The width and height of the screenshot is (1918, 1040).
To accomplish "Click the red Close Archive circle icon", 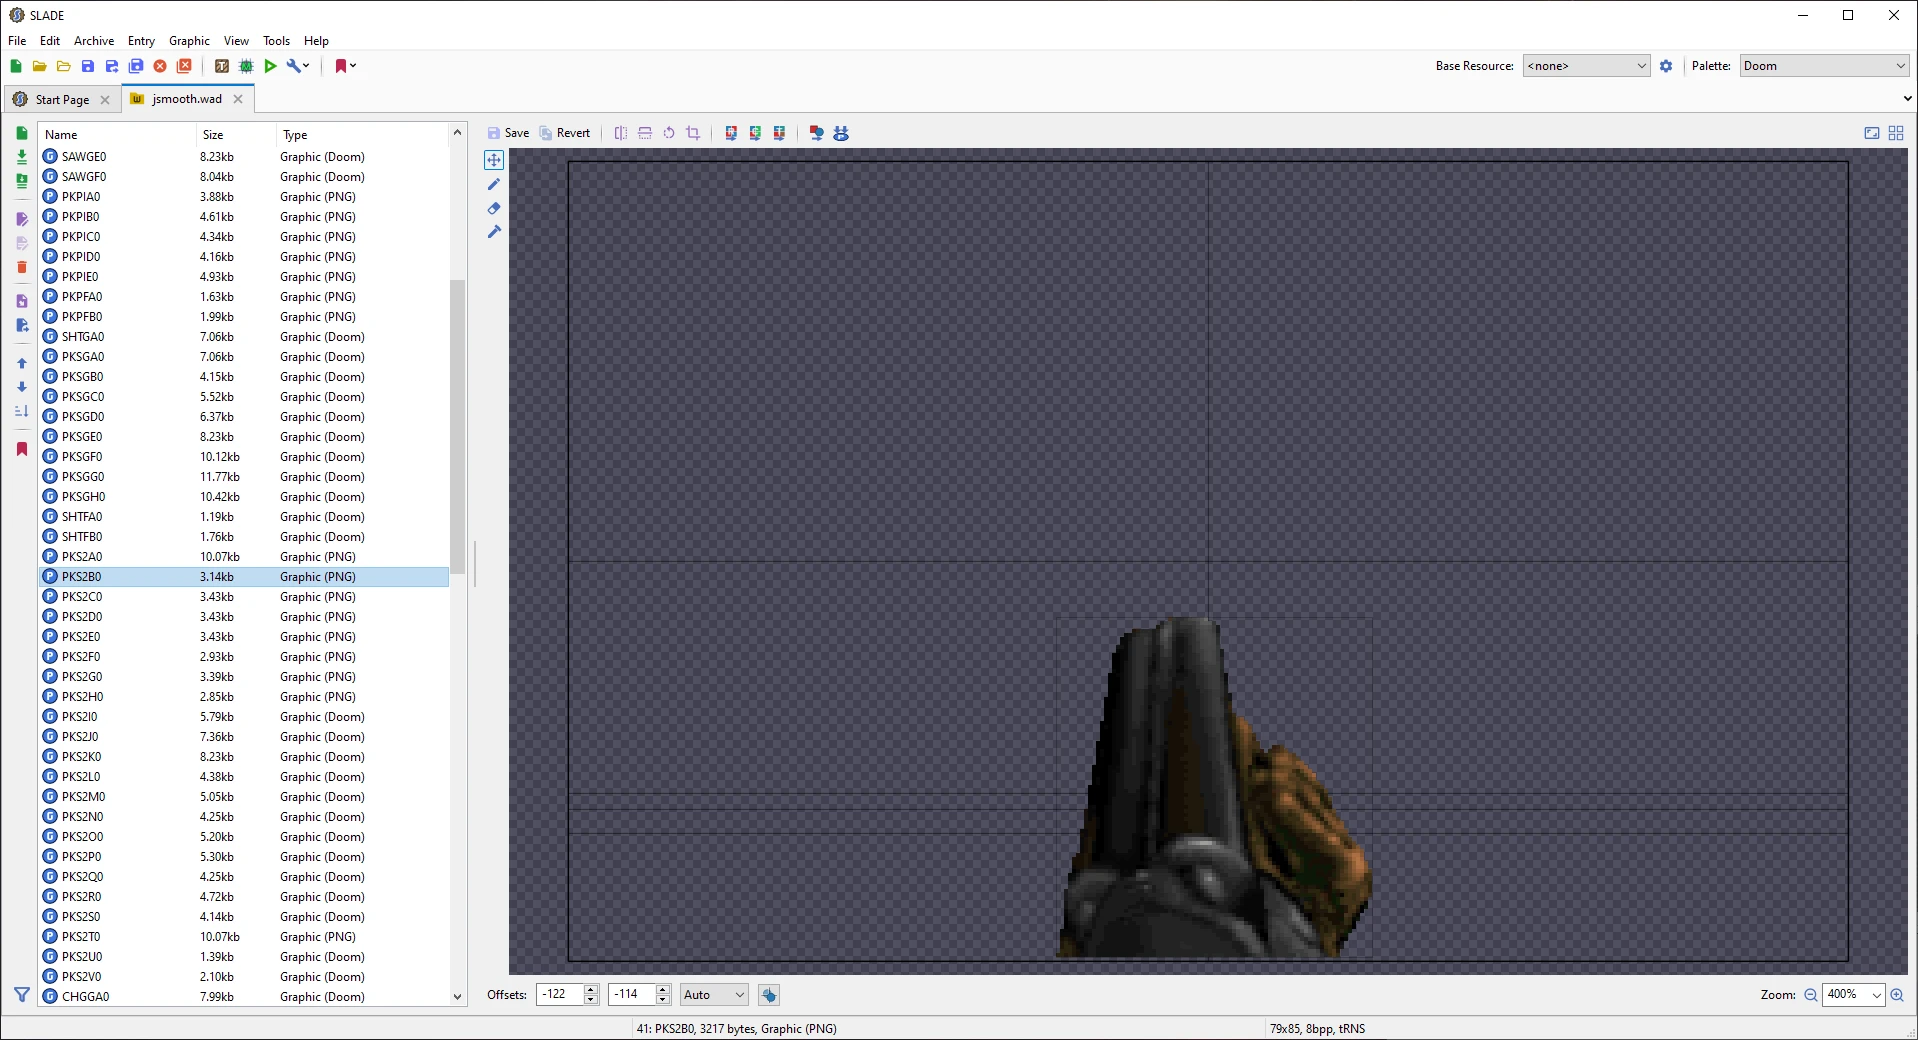I will coord(160,66).
